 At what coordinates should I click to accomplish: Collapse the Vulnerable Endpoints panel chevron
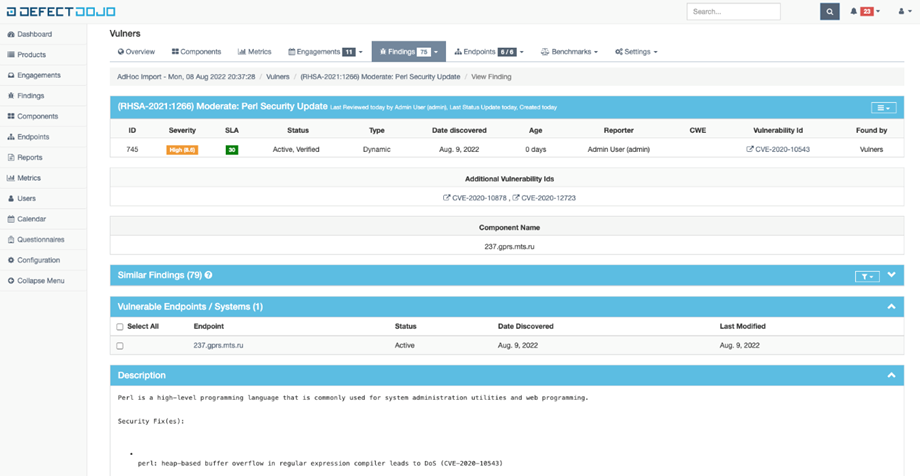(x=891, y=306)
